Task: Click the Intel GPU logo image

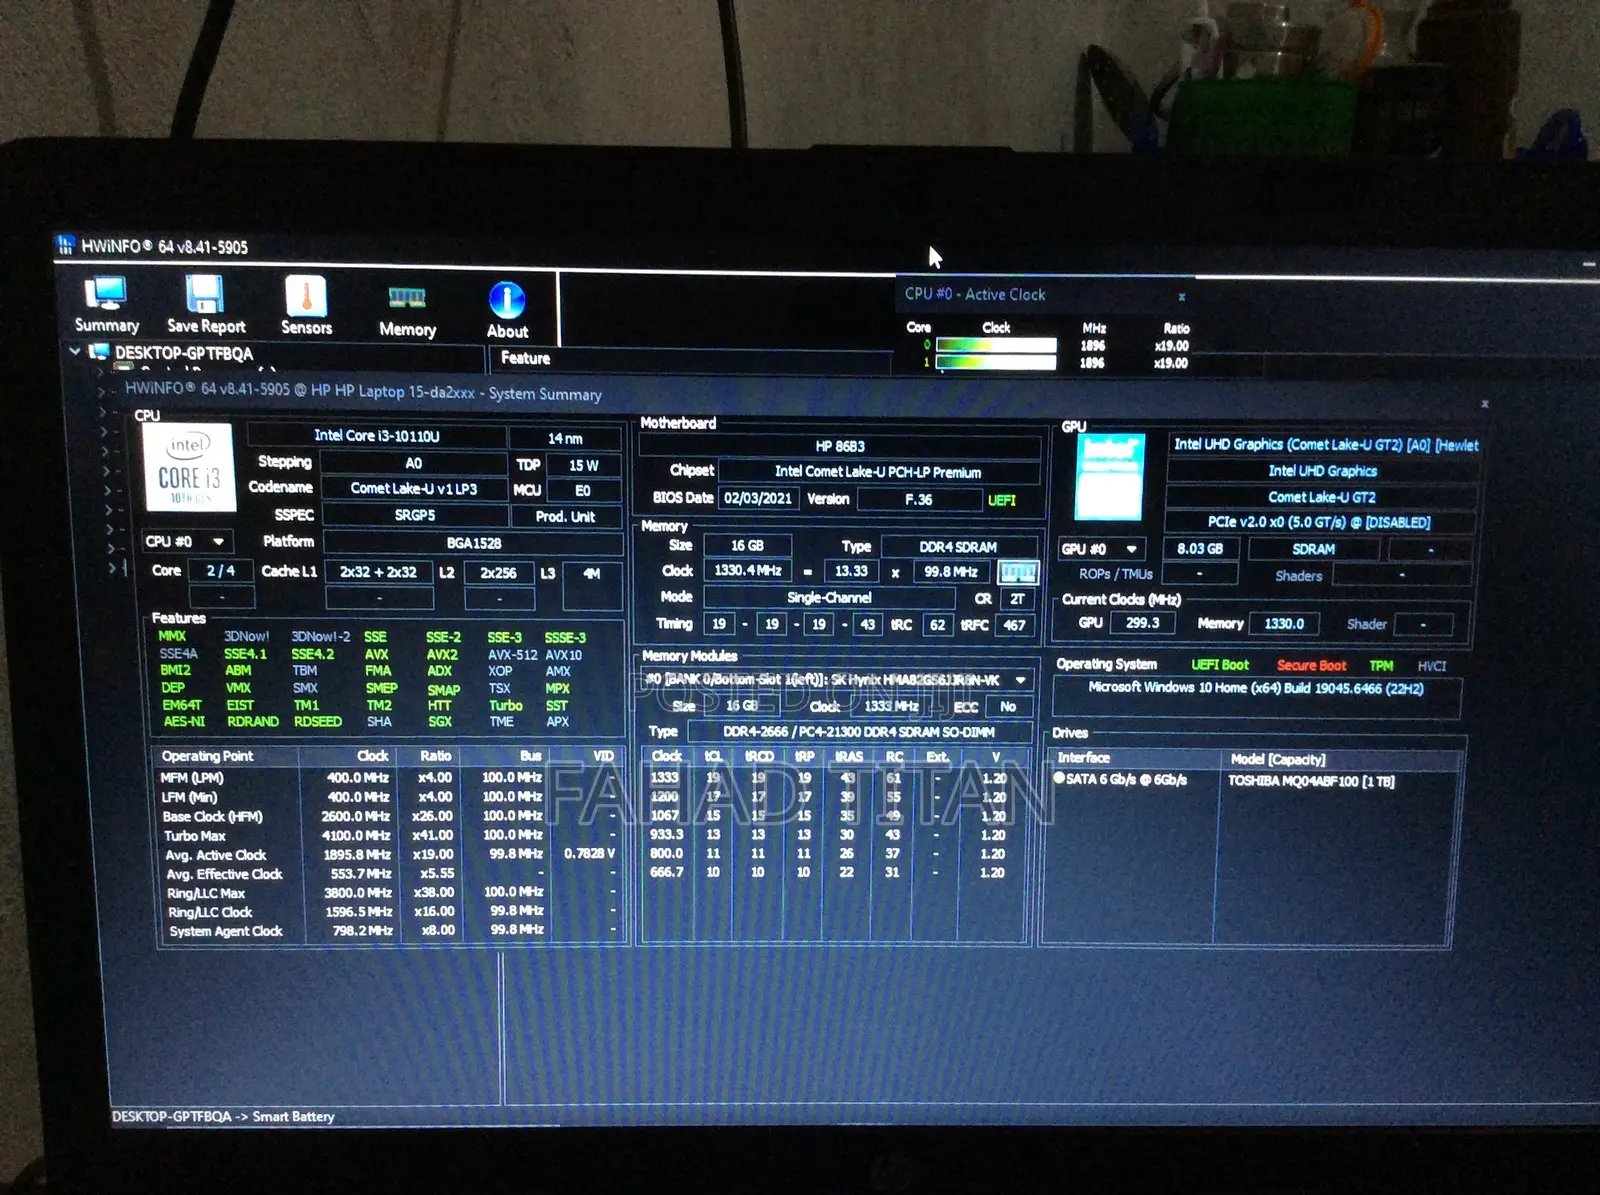Action: 1109,477
